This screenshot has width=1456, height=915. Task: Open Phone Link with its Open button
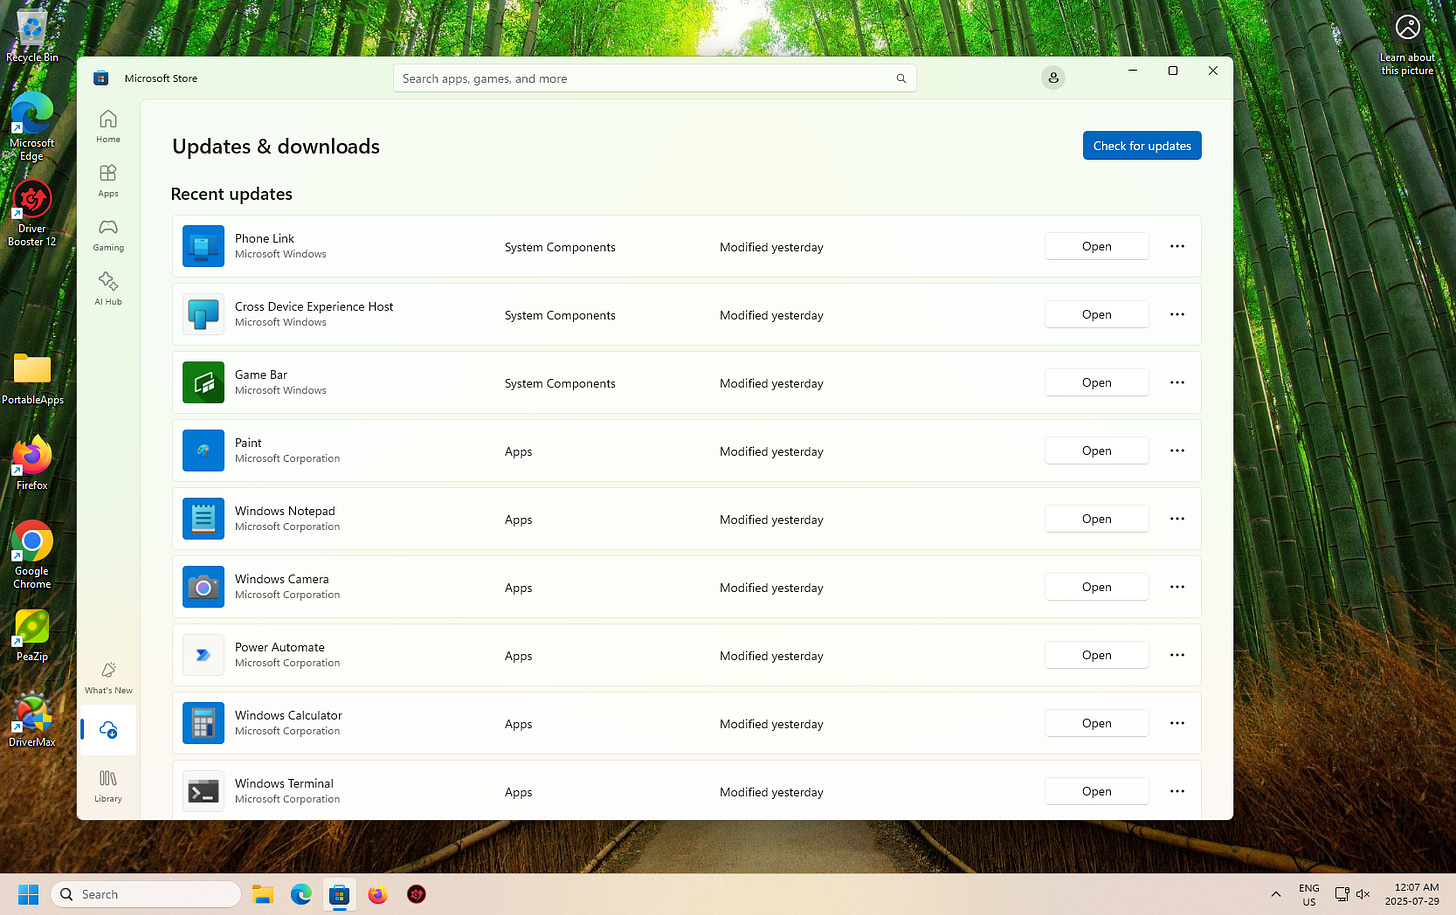coord(1096,246)
